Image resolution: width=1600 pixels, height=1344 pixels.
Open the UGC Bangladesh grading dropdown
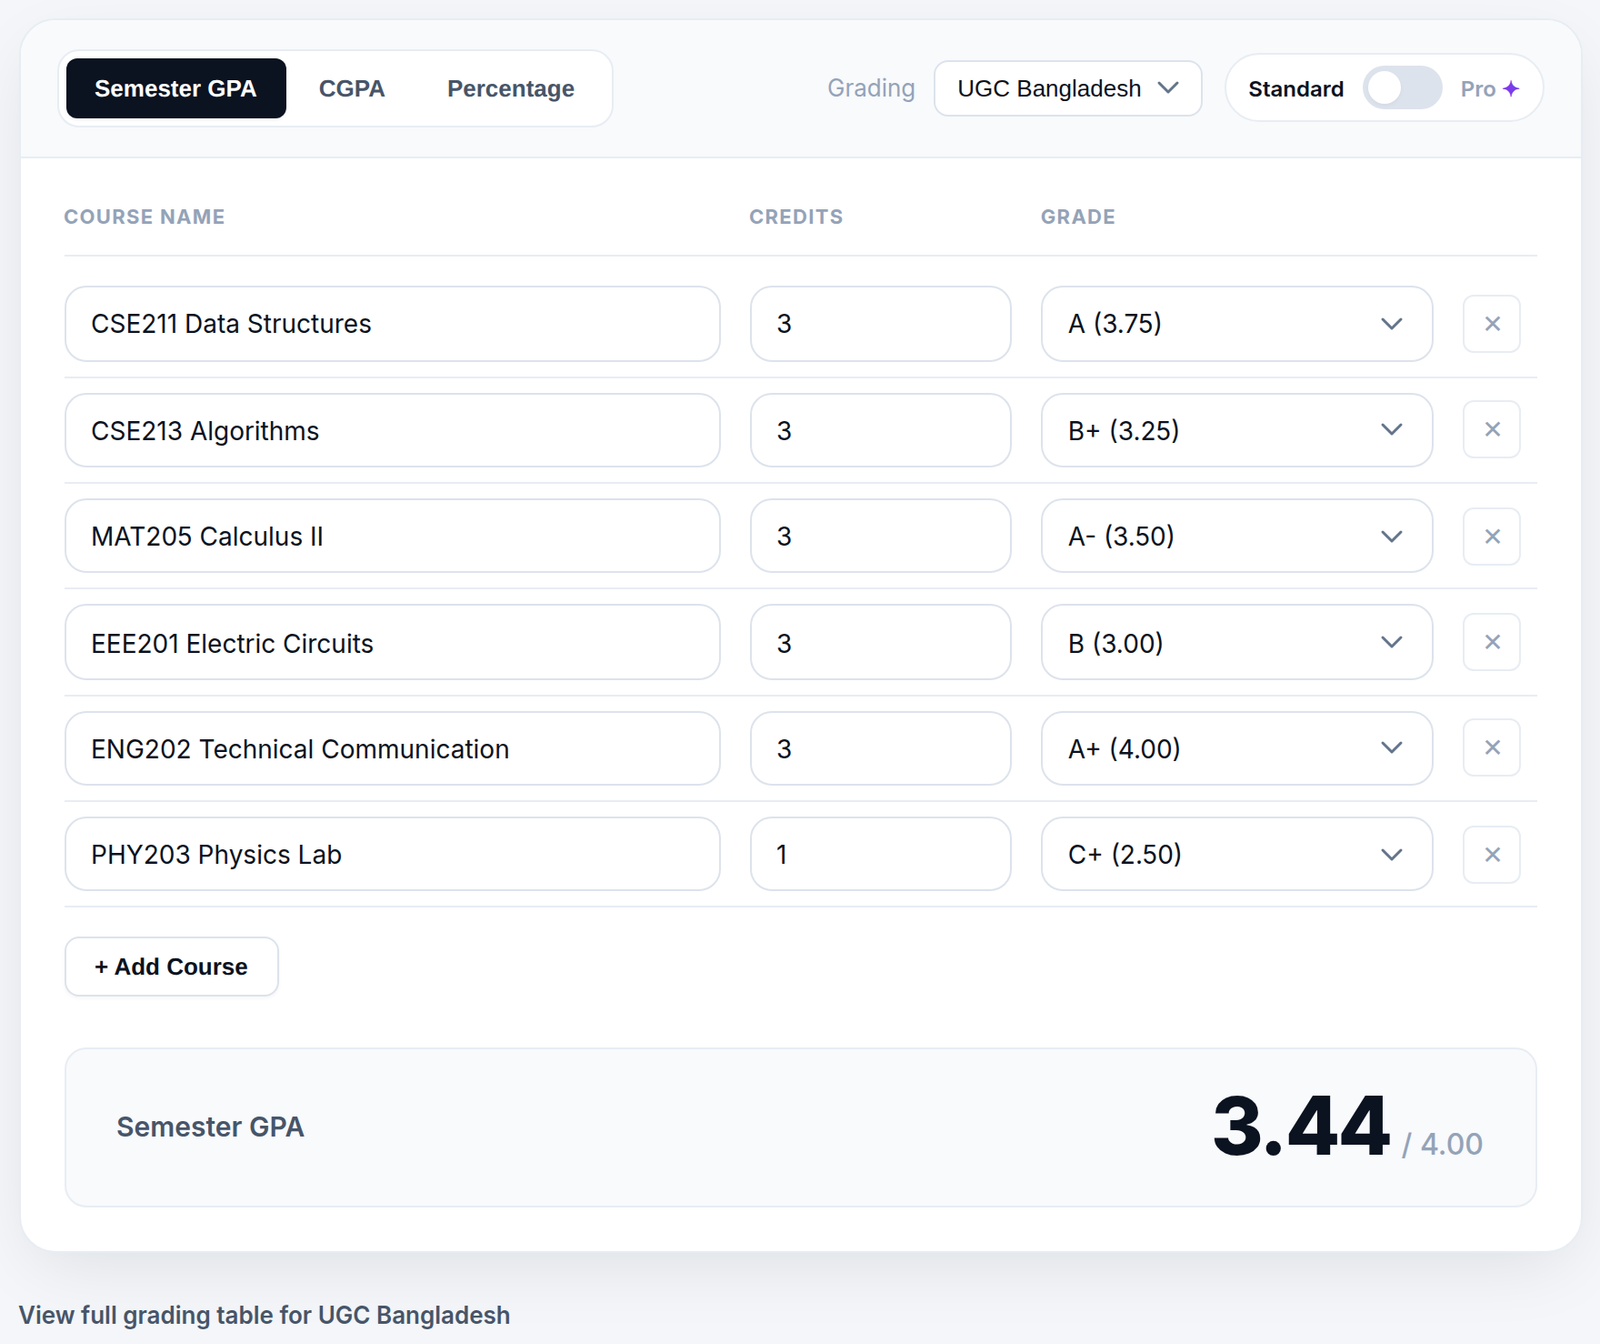pos(1067,88)
